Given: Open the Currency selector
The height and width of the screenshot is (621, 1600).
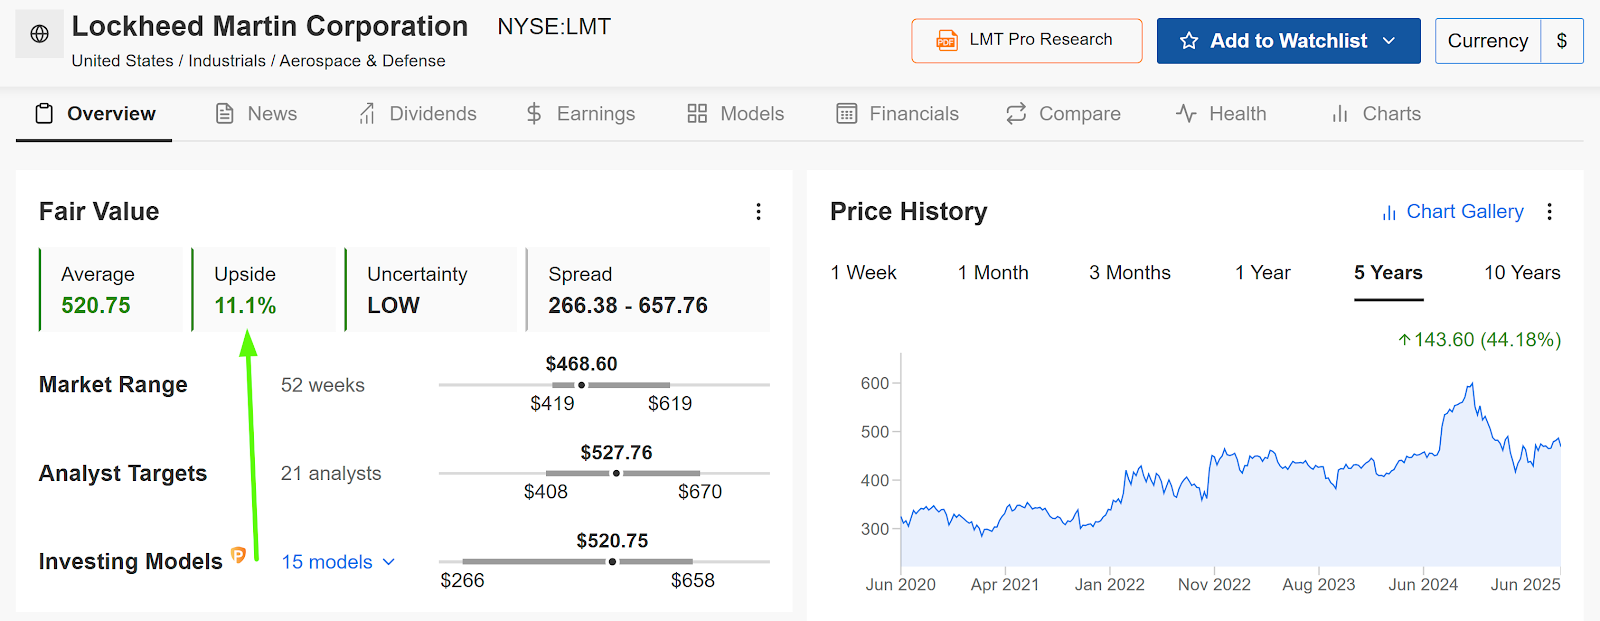Looking at the screenshot, I should 1488,41.
